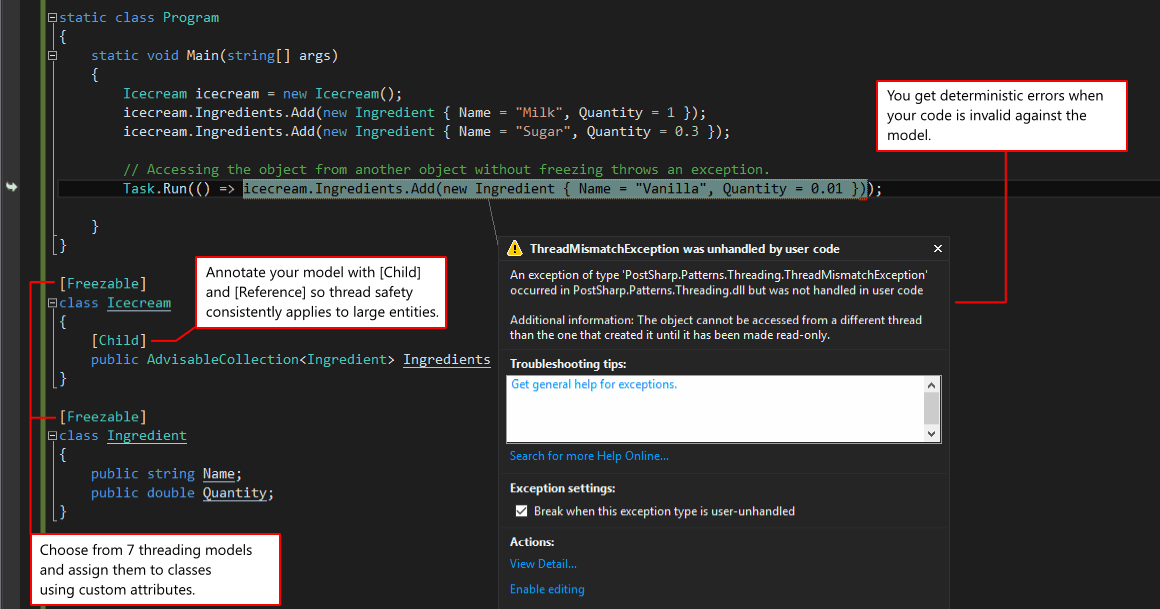Collapse the Ingredient class outline

pos(52,436)
